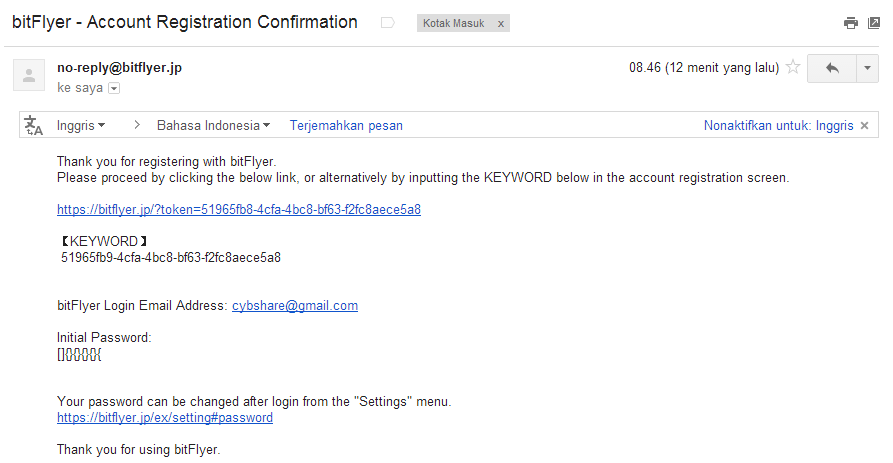
Task: Click the cybshare@gmail.com email address link
Action: click(295, 306)
